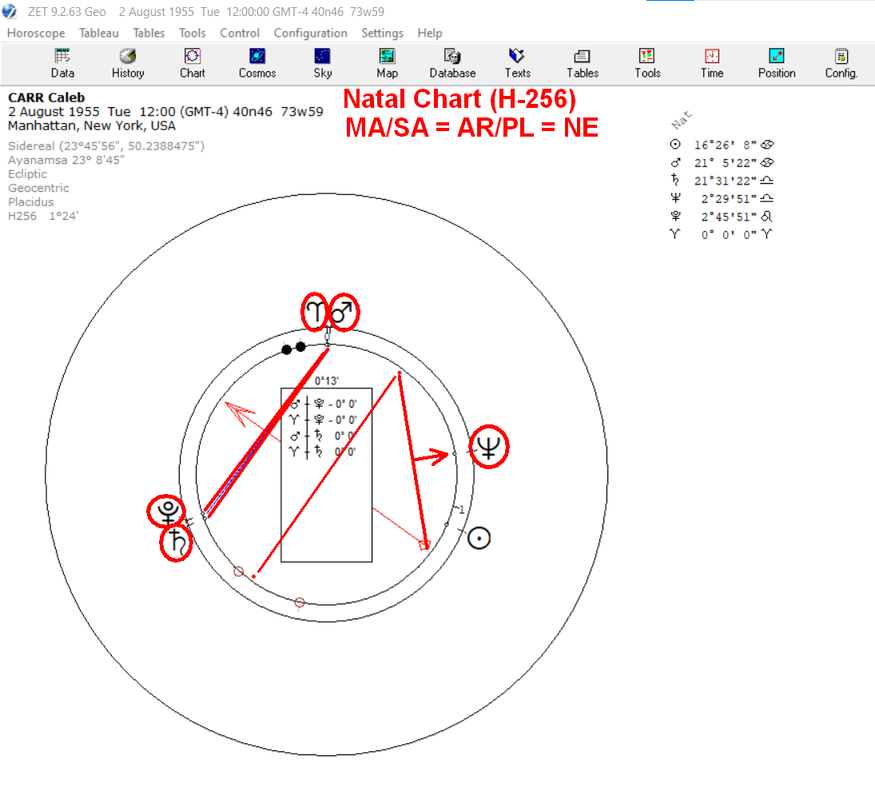Image resolution: width=875 pixels, height=800 pixels.
Task: Select the Pluto row 2°45'51" in list
Action: point(722,216)
